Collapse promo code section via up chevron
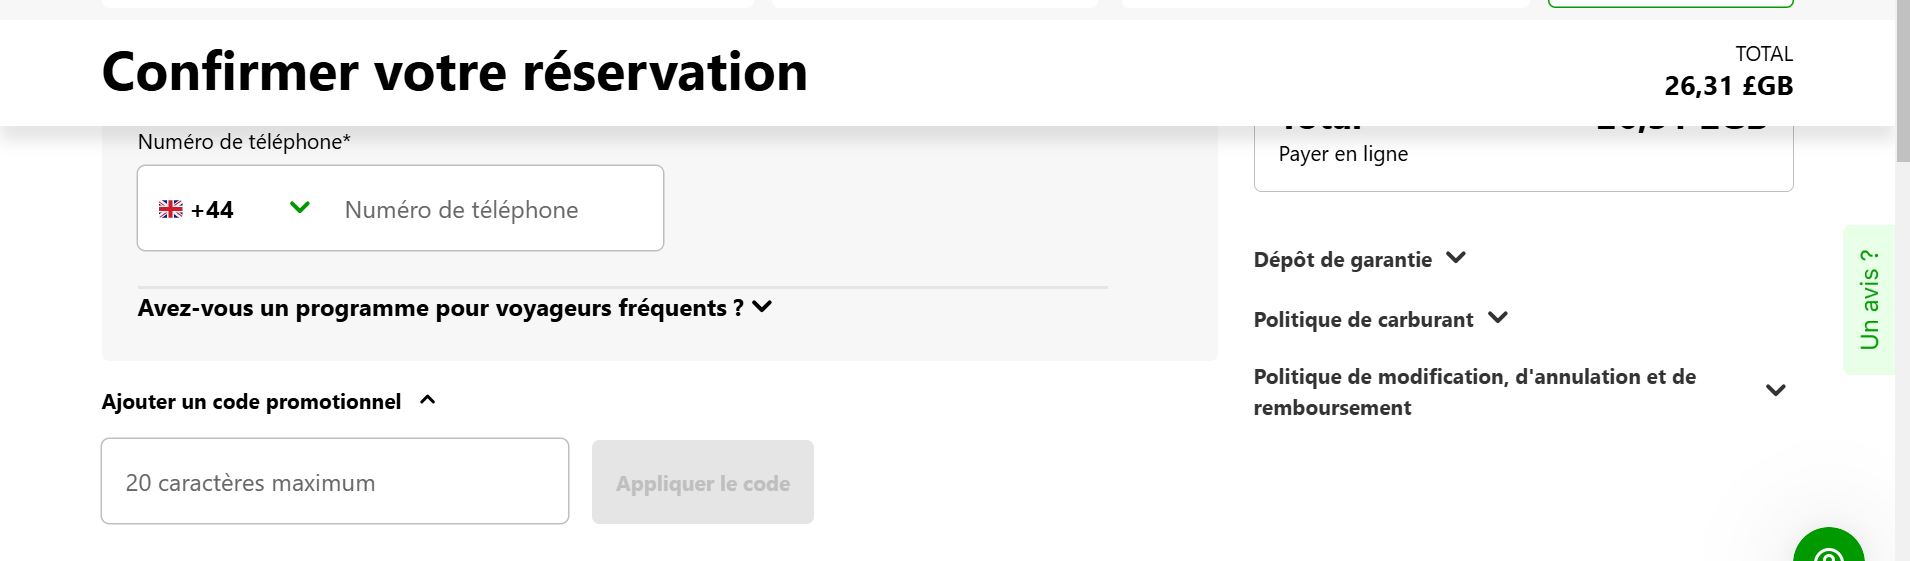1910x561 pixels. (x=428, y=400)
